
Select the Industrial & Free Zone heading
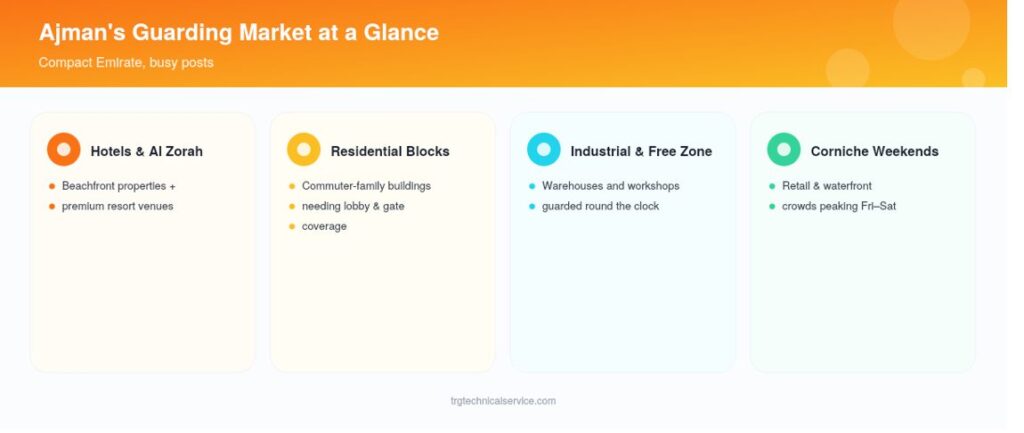(641, 152)
